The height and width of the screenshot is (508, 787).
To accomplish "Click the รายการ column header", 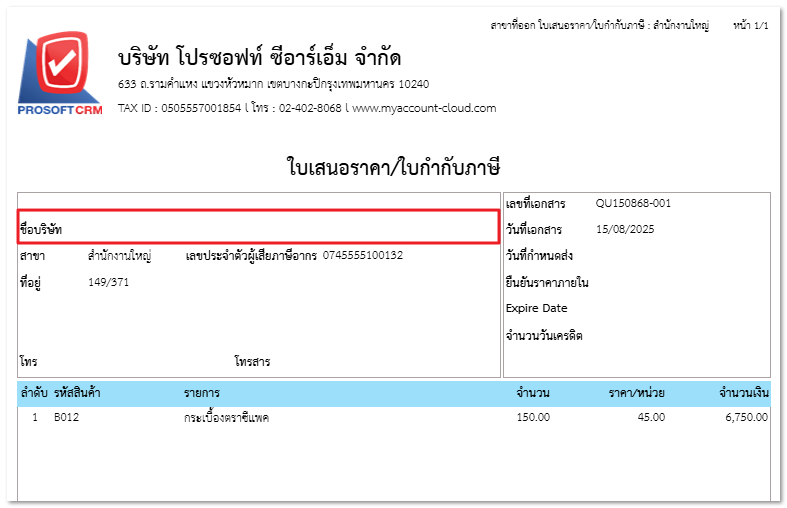I will (x=201, y=393).
